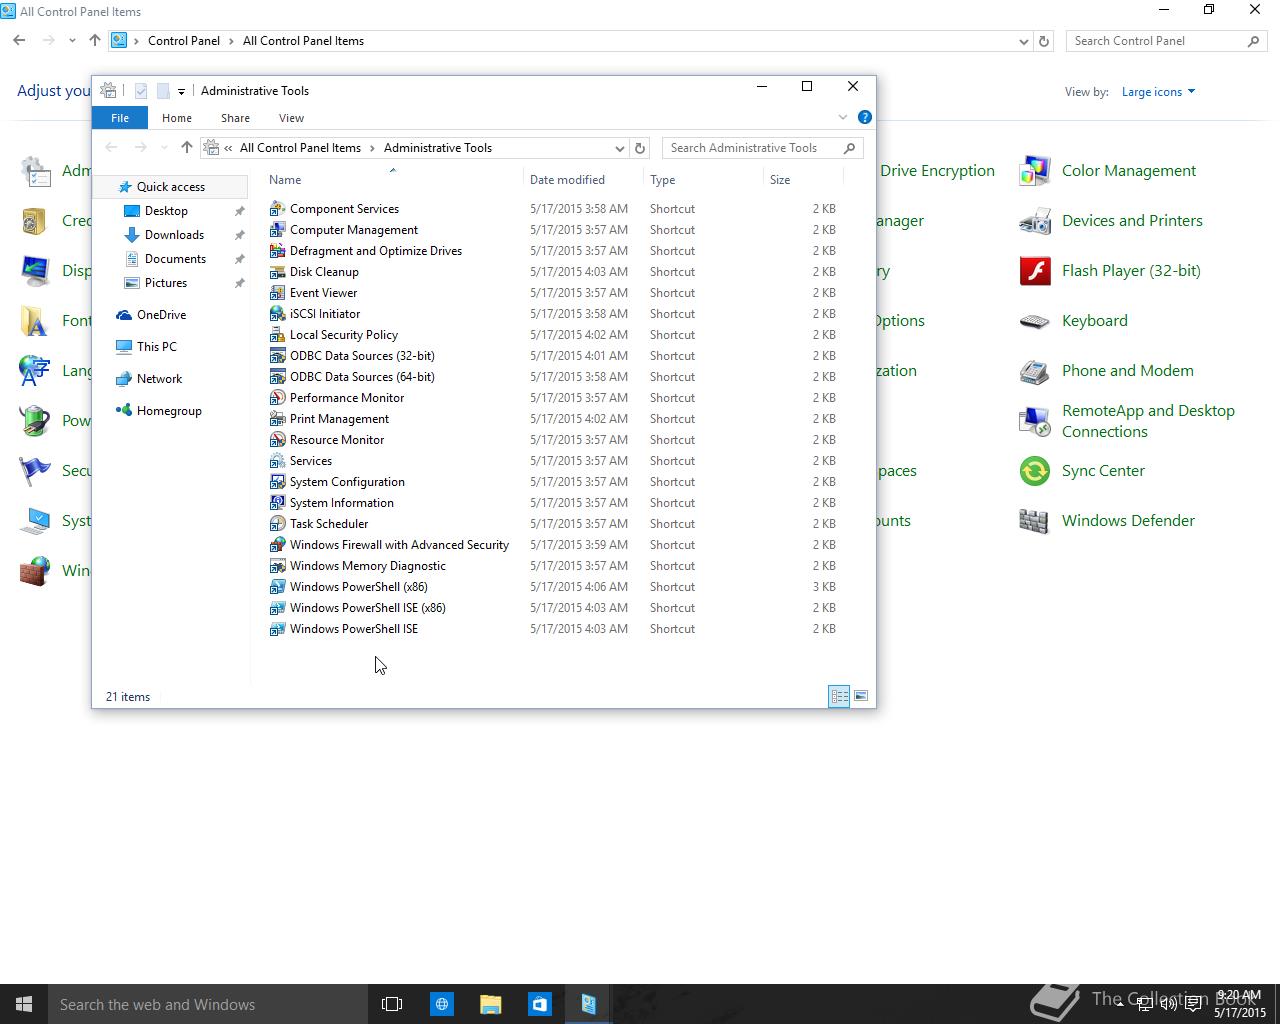Open the Home ribbon tab
1280x1024 pixels.
(177, 118)
